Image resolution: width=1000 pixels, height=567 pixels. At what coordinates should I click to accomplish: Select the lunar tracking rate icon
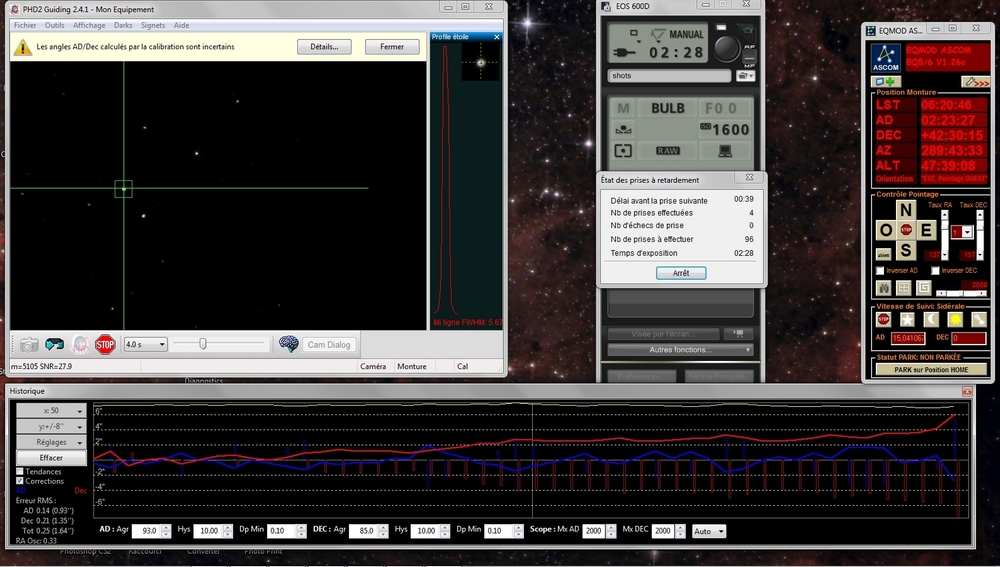(x=931, y=319)
